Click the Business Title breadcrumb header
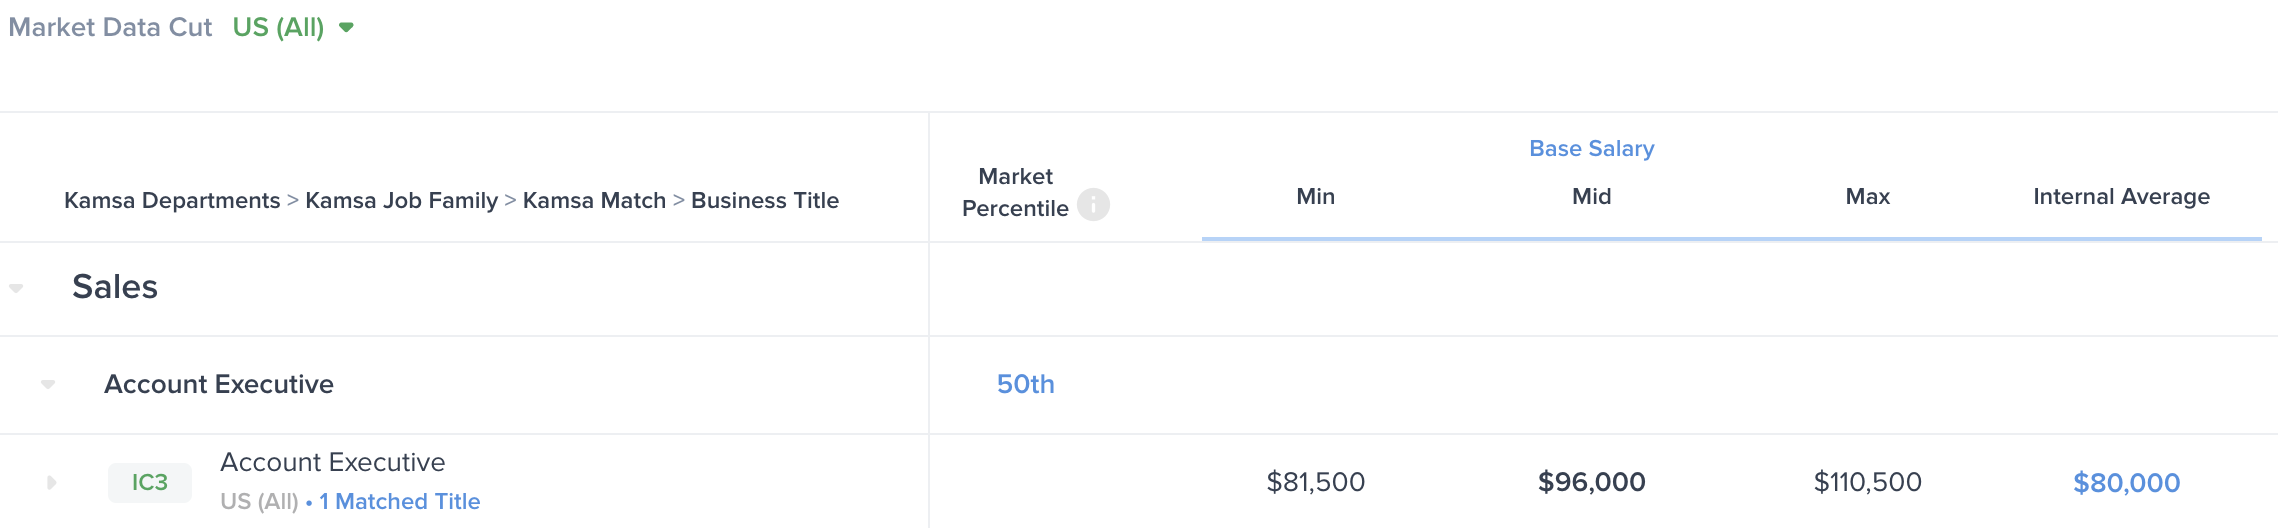The height and width of the screenshot is (528, 2278). click(x=765, y=201)
